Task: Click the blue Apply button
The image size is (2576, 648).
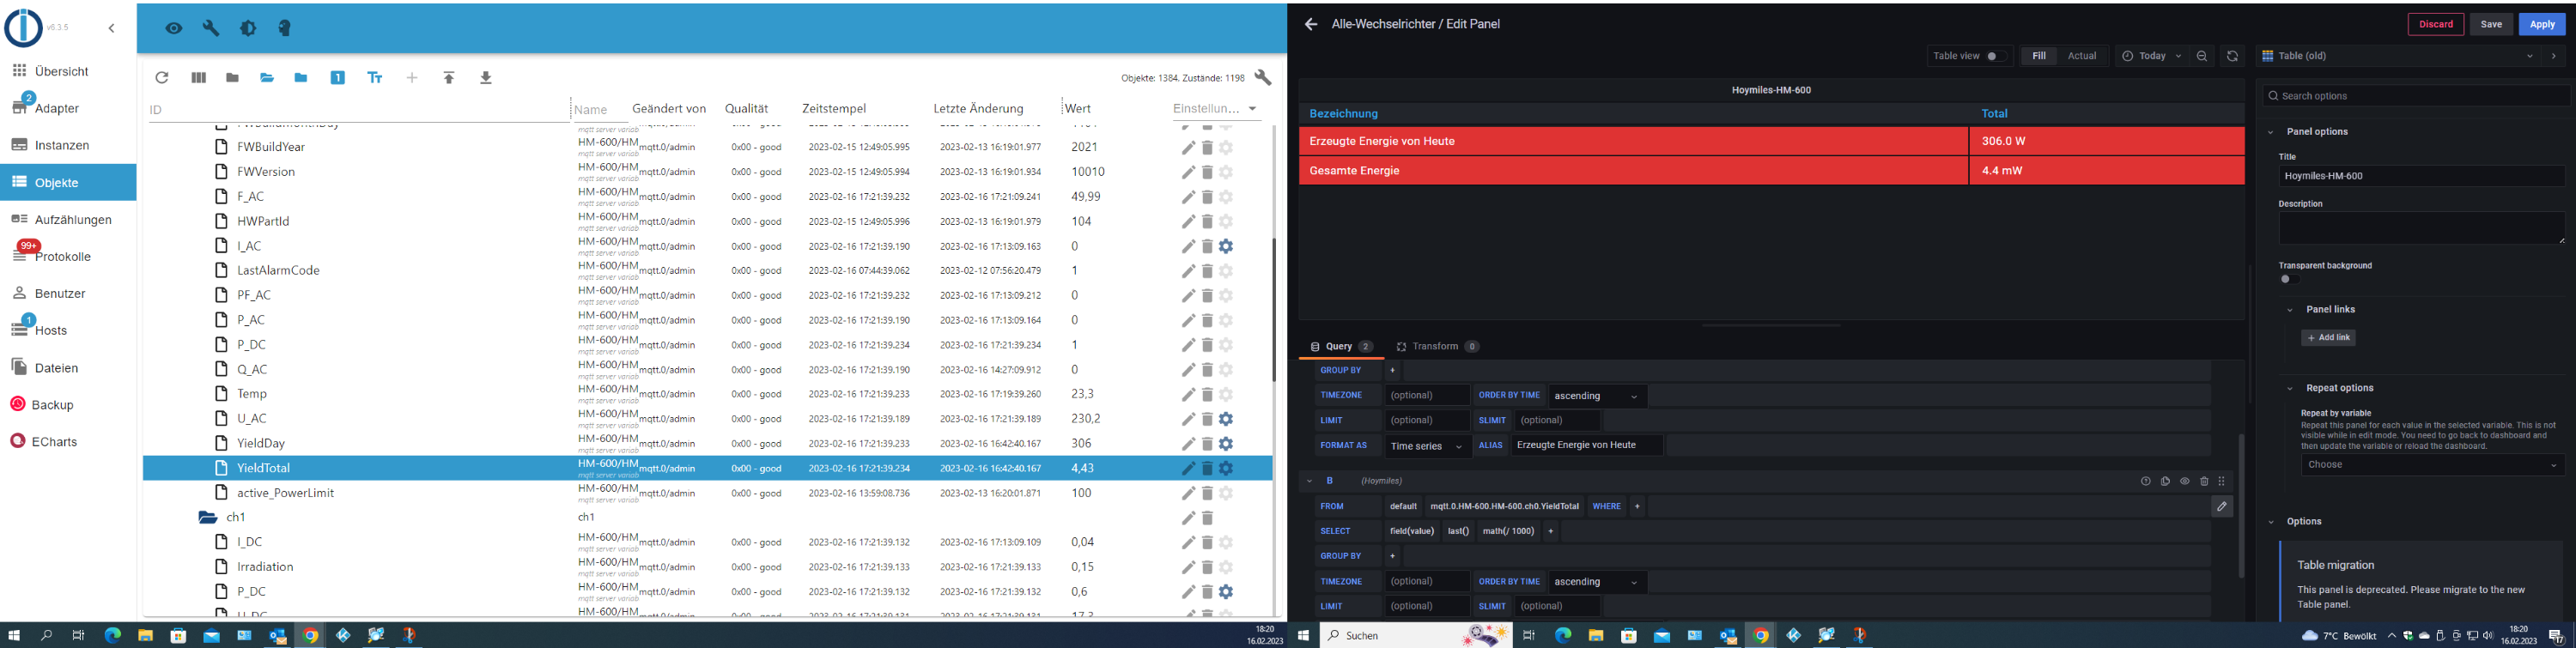Action: pos(2541,25)
